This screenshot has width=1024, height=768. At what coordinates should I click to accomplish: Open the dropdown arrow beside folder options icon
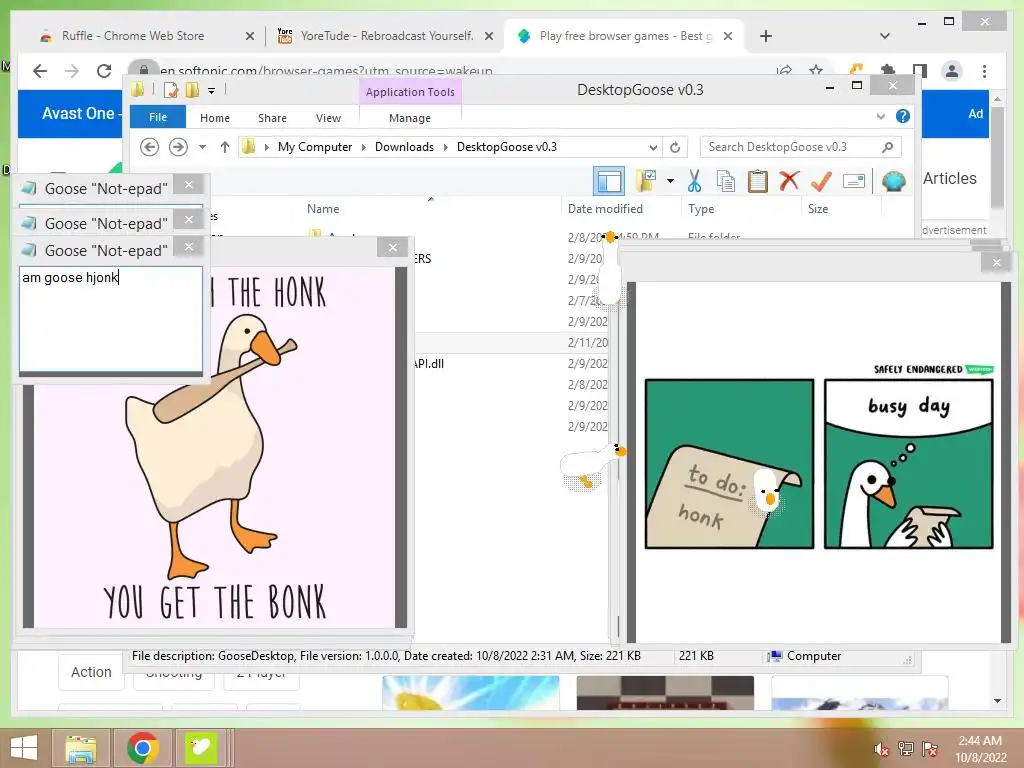tap(670, 181)
